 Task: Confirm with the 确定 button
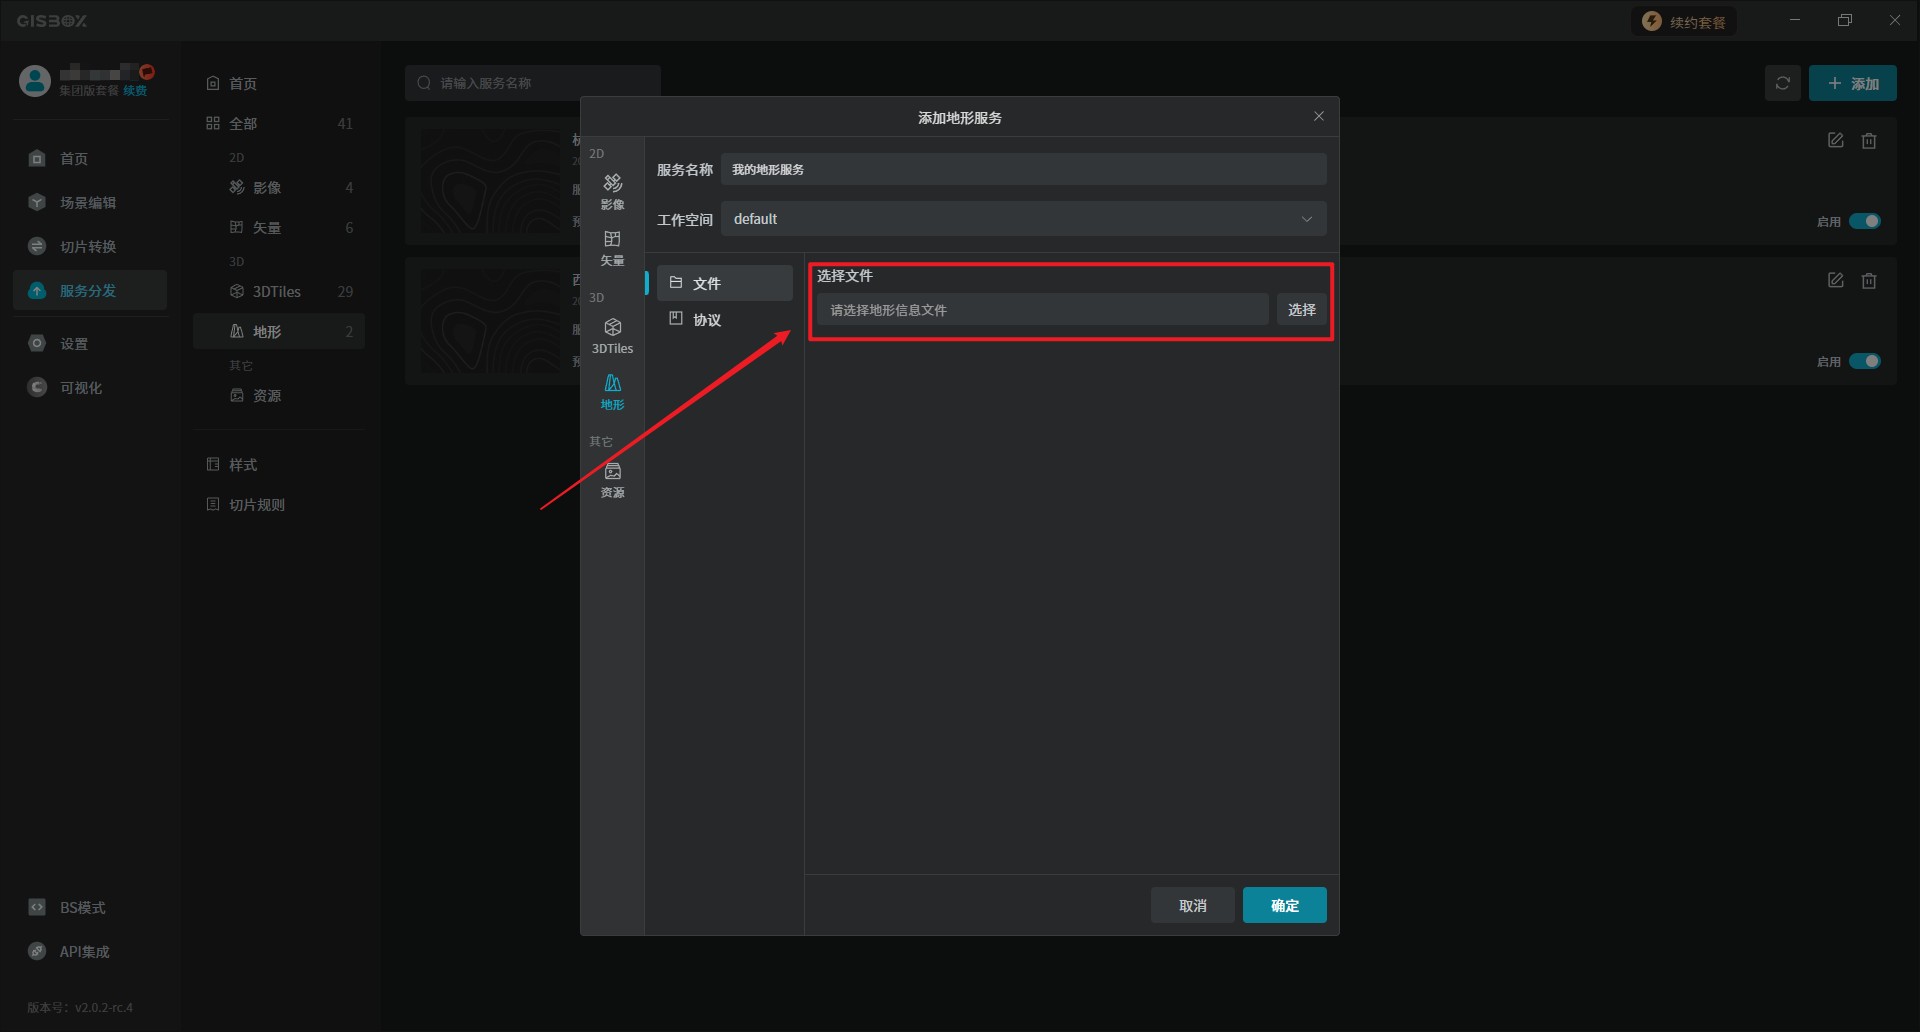pos(1284,905)
